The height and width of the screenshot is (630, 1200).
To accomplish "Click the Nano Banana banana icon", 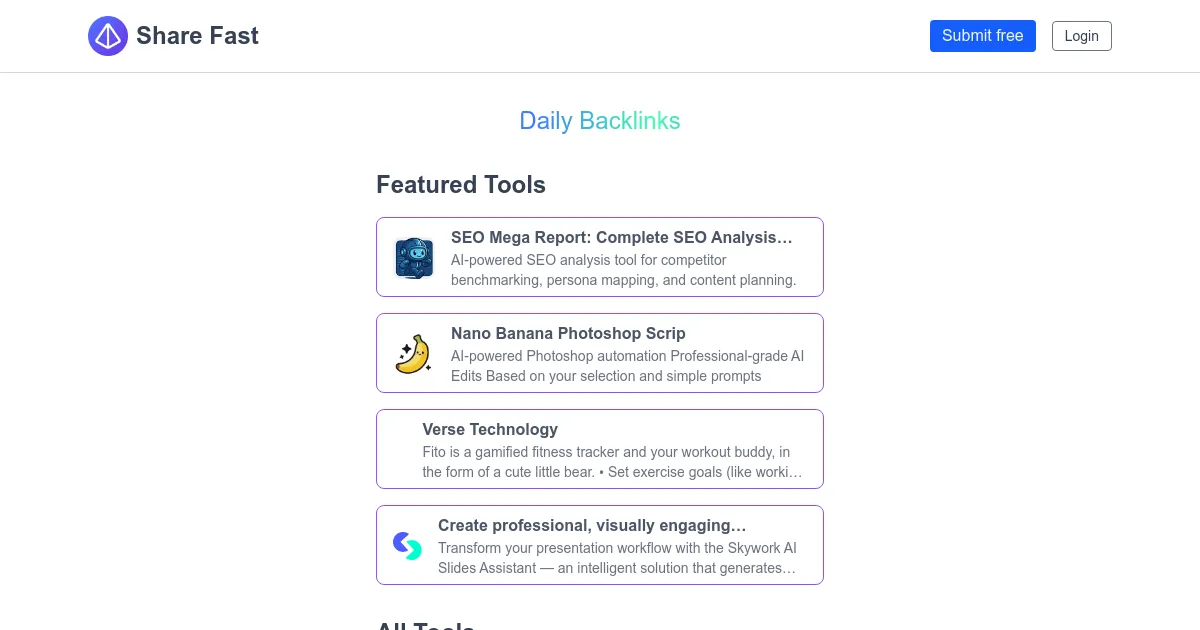I will point(414,354).
